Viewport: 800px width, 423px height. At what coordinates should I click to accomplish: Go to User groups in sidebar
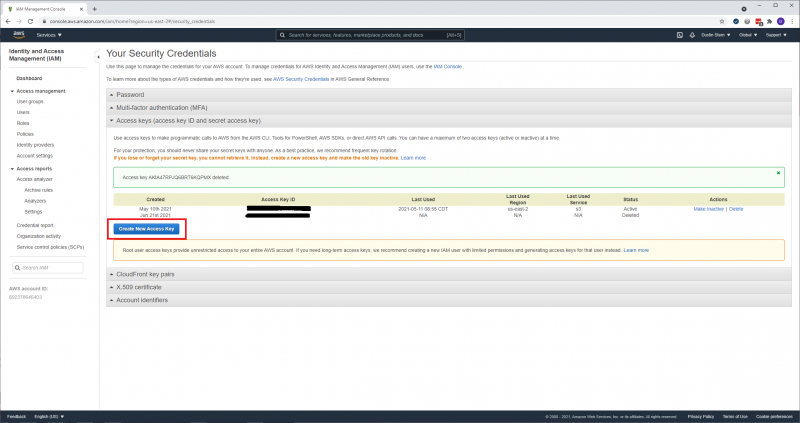[30, 102]
